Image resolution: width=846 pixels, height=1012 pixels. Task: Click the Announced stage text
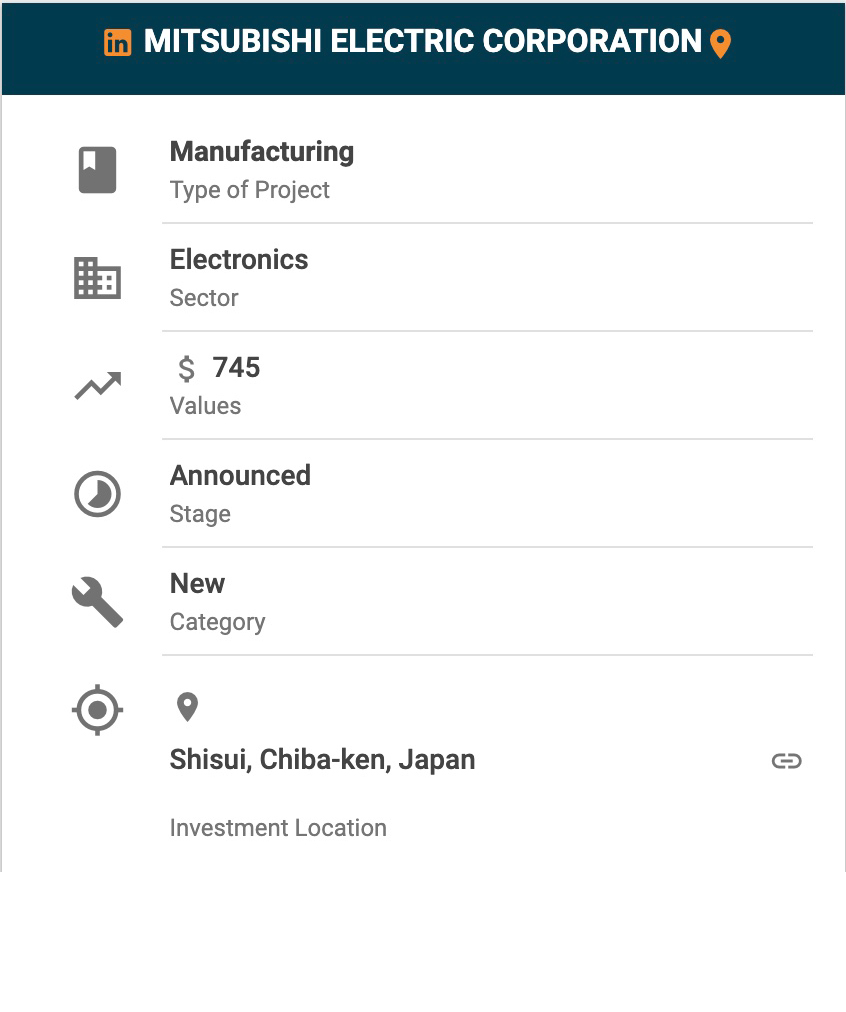click(240, 476)
